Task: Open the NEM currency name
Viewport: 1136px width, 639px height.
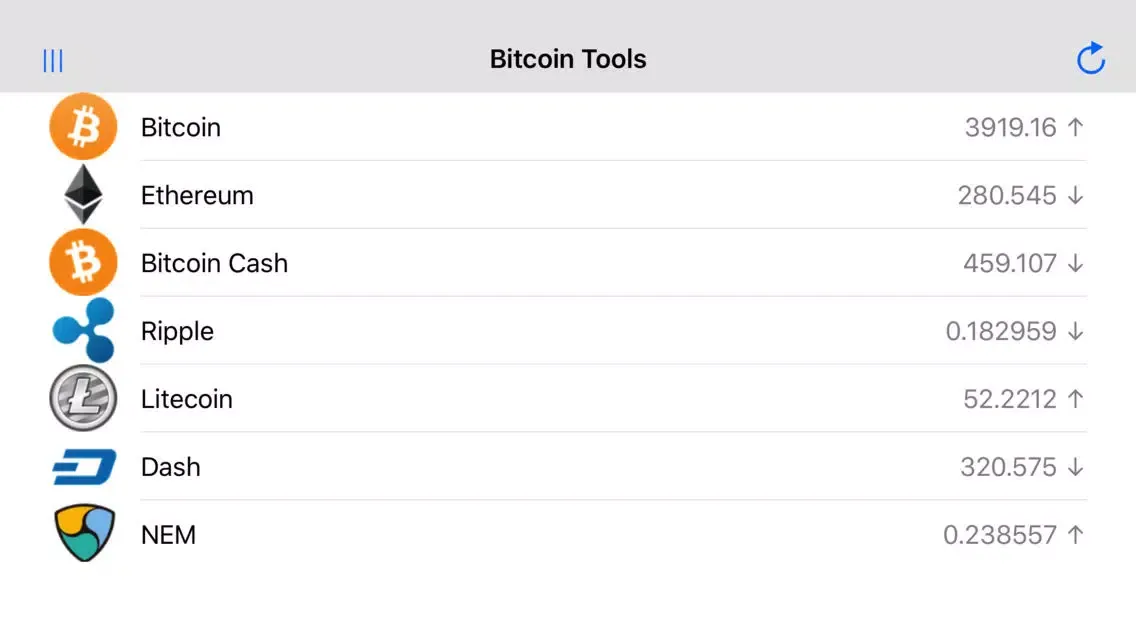Action: click(x=168, y=535)
